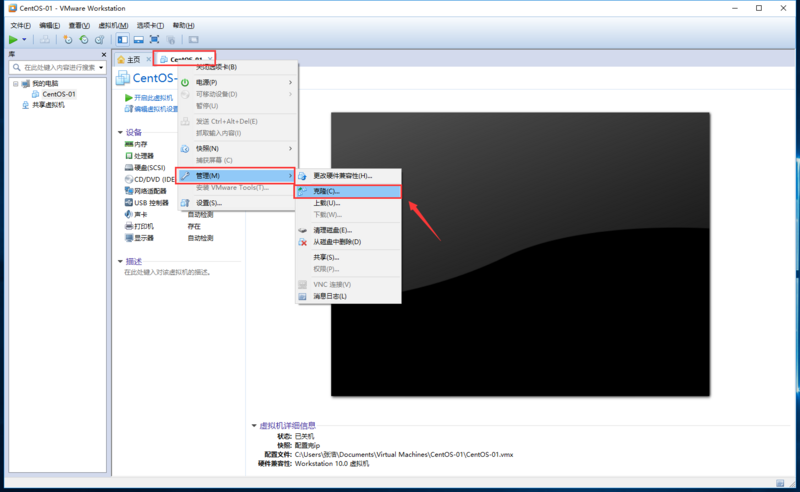Select the 声卡 sound card row

(136, 214)
